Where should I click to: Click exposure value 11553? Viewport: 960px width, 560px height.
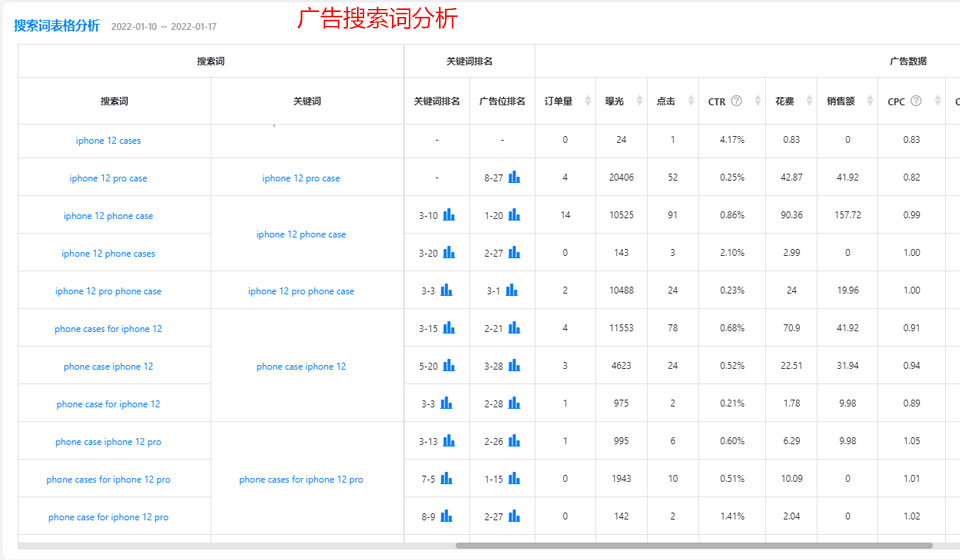pos(621,327)
